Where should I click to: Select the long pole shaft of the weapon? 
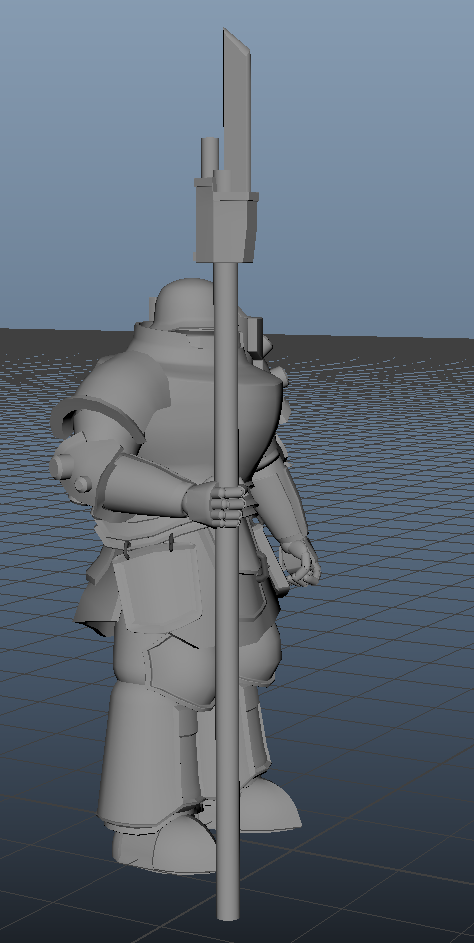227,589
